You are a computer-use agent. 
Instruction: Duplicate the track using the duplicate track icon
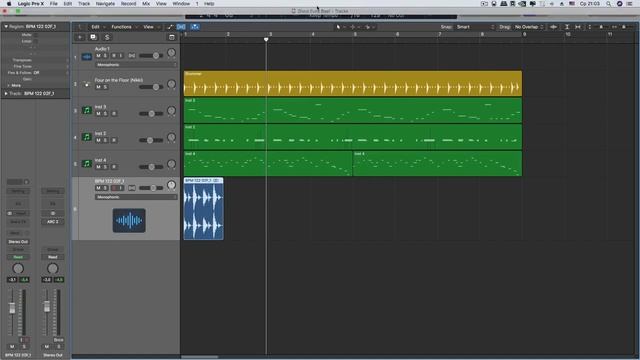93,37
